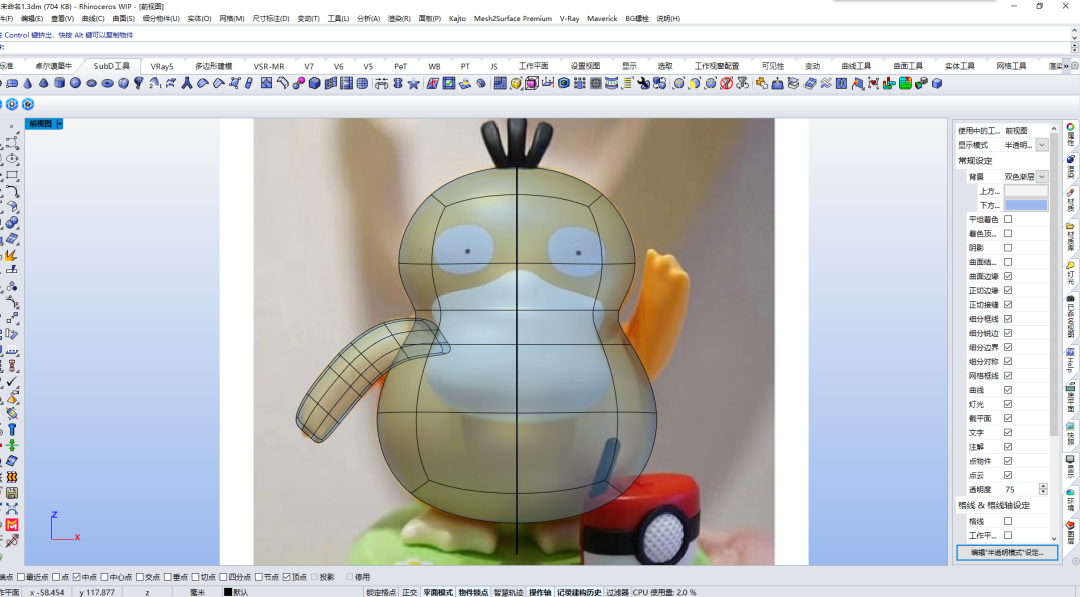Switch to the 多边形建模 toolbar tab
The height and width of the screenshot is (597, 1080).
click(214, 66)
